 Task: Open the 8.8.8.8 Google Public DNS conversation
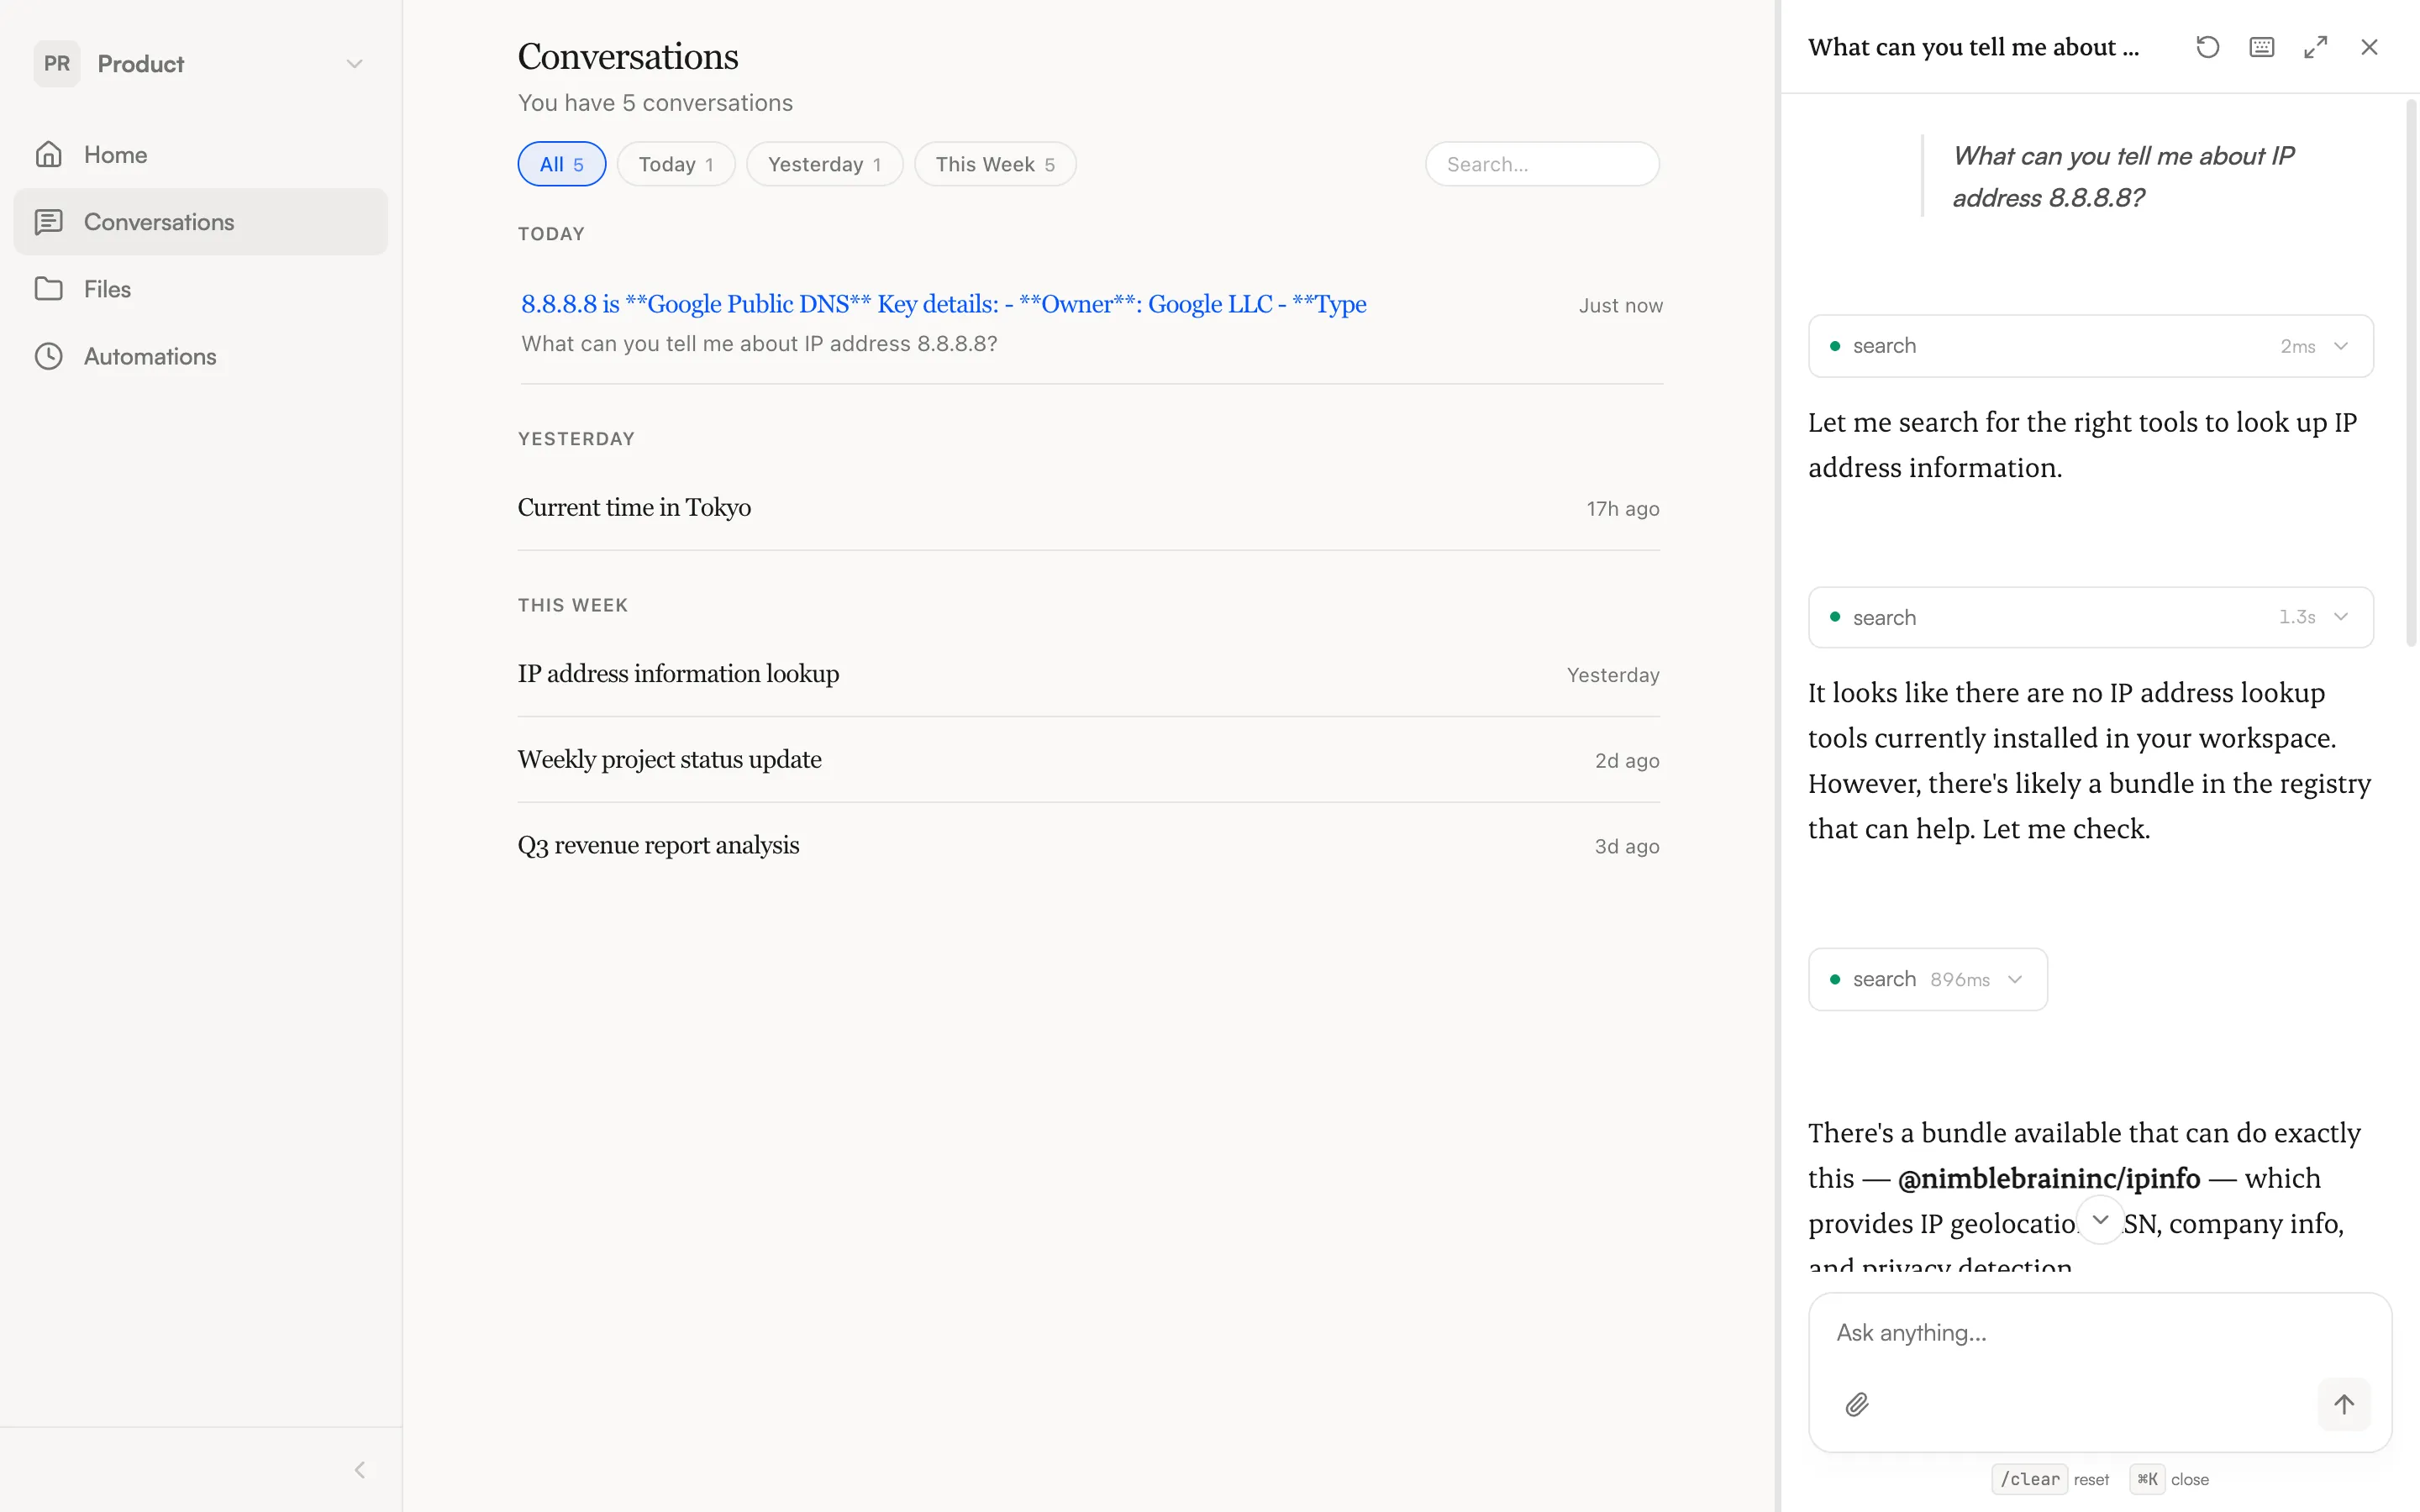point(943,303)
